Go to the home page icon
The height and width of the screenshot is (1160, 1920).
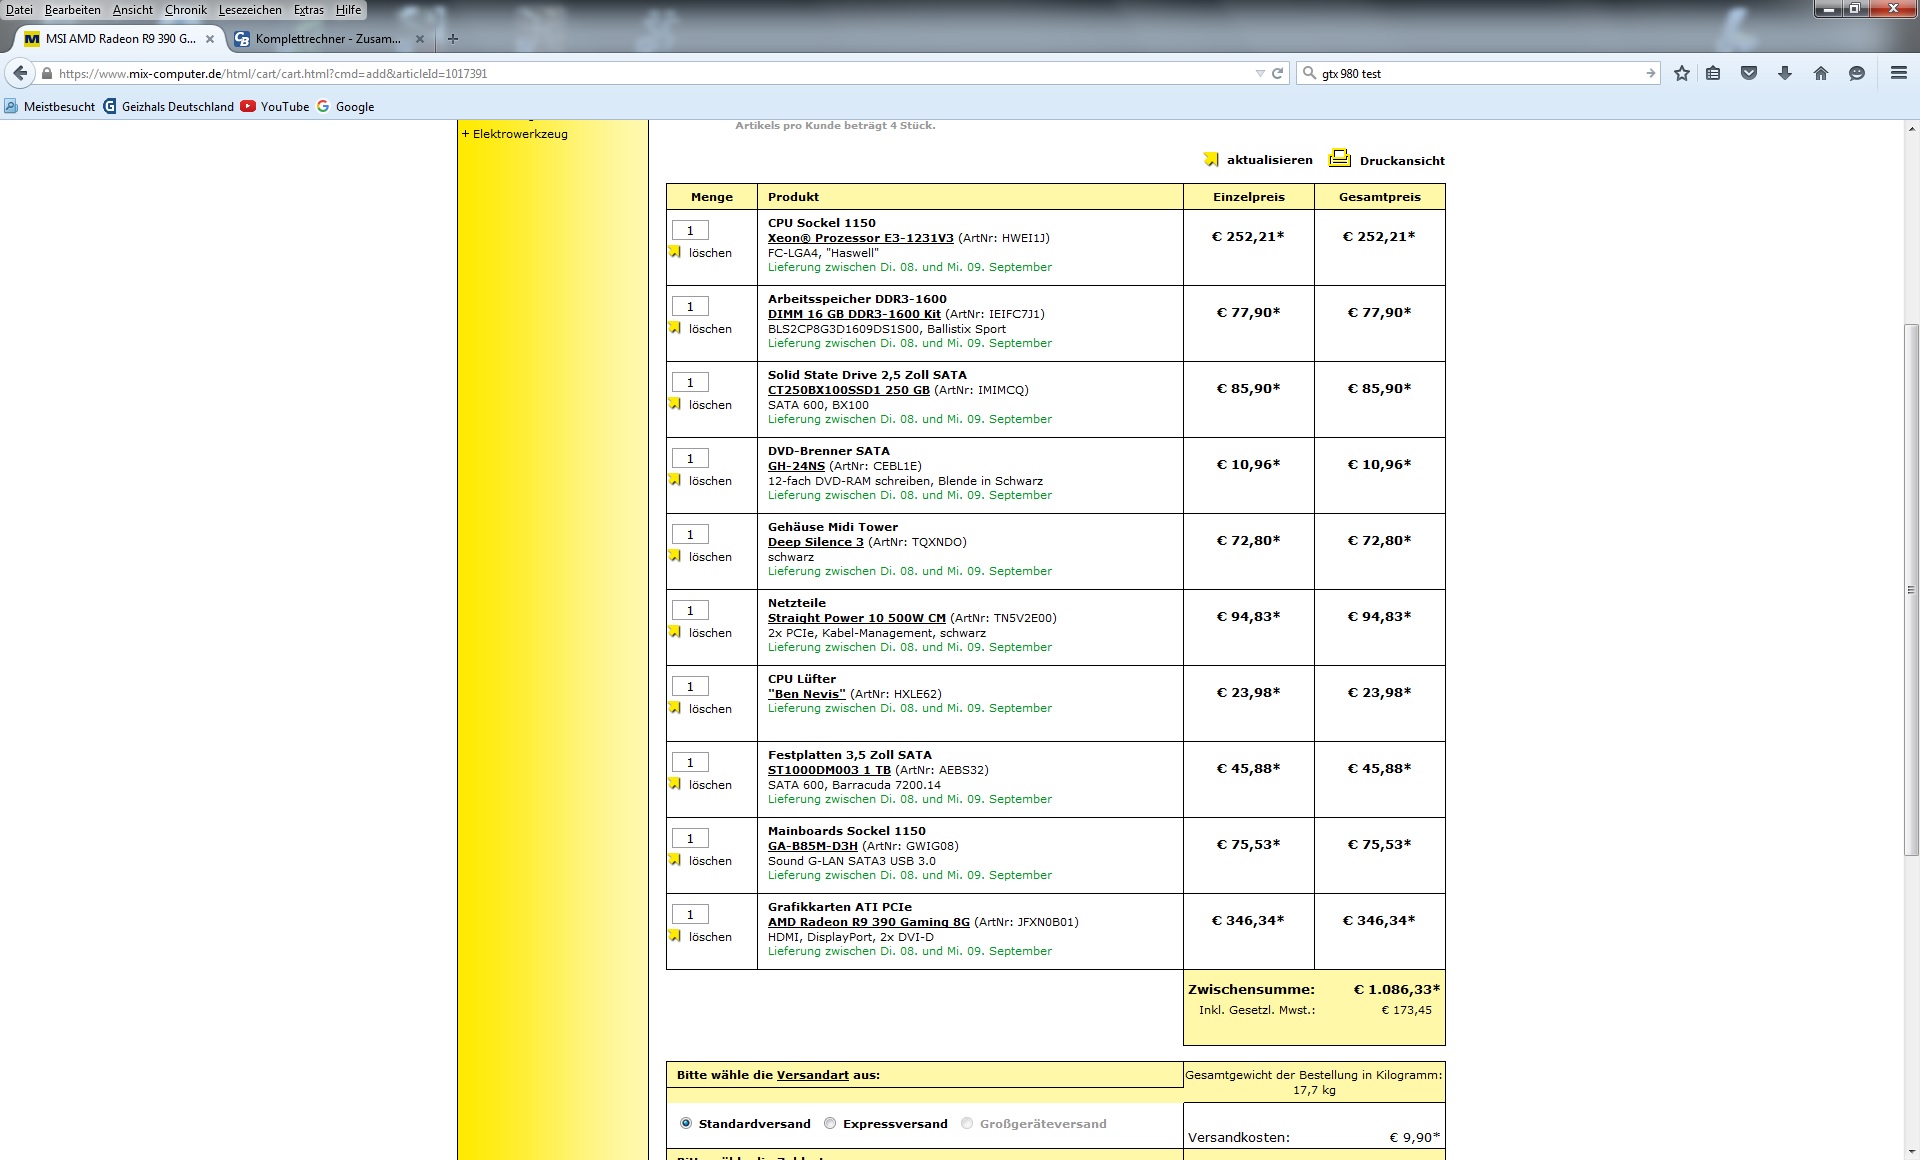tap(1821, 73)
